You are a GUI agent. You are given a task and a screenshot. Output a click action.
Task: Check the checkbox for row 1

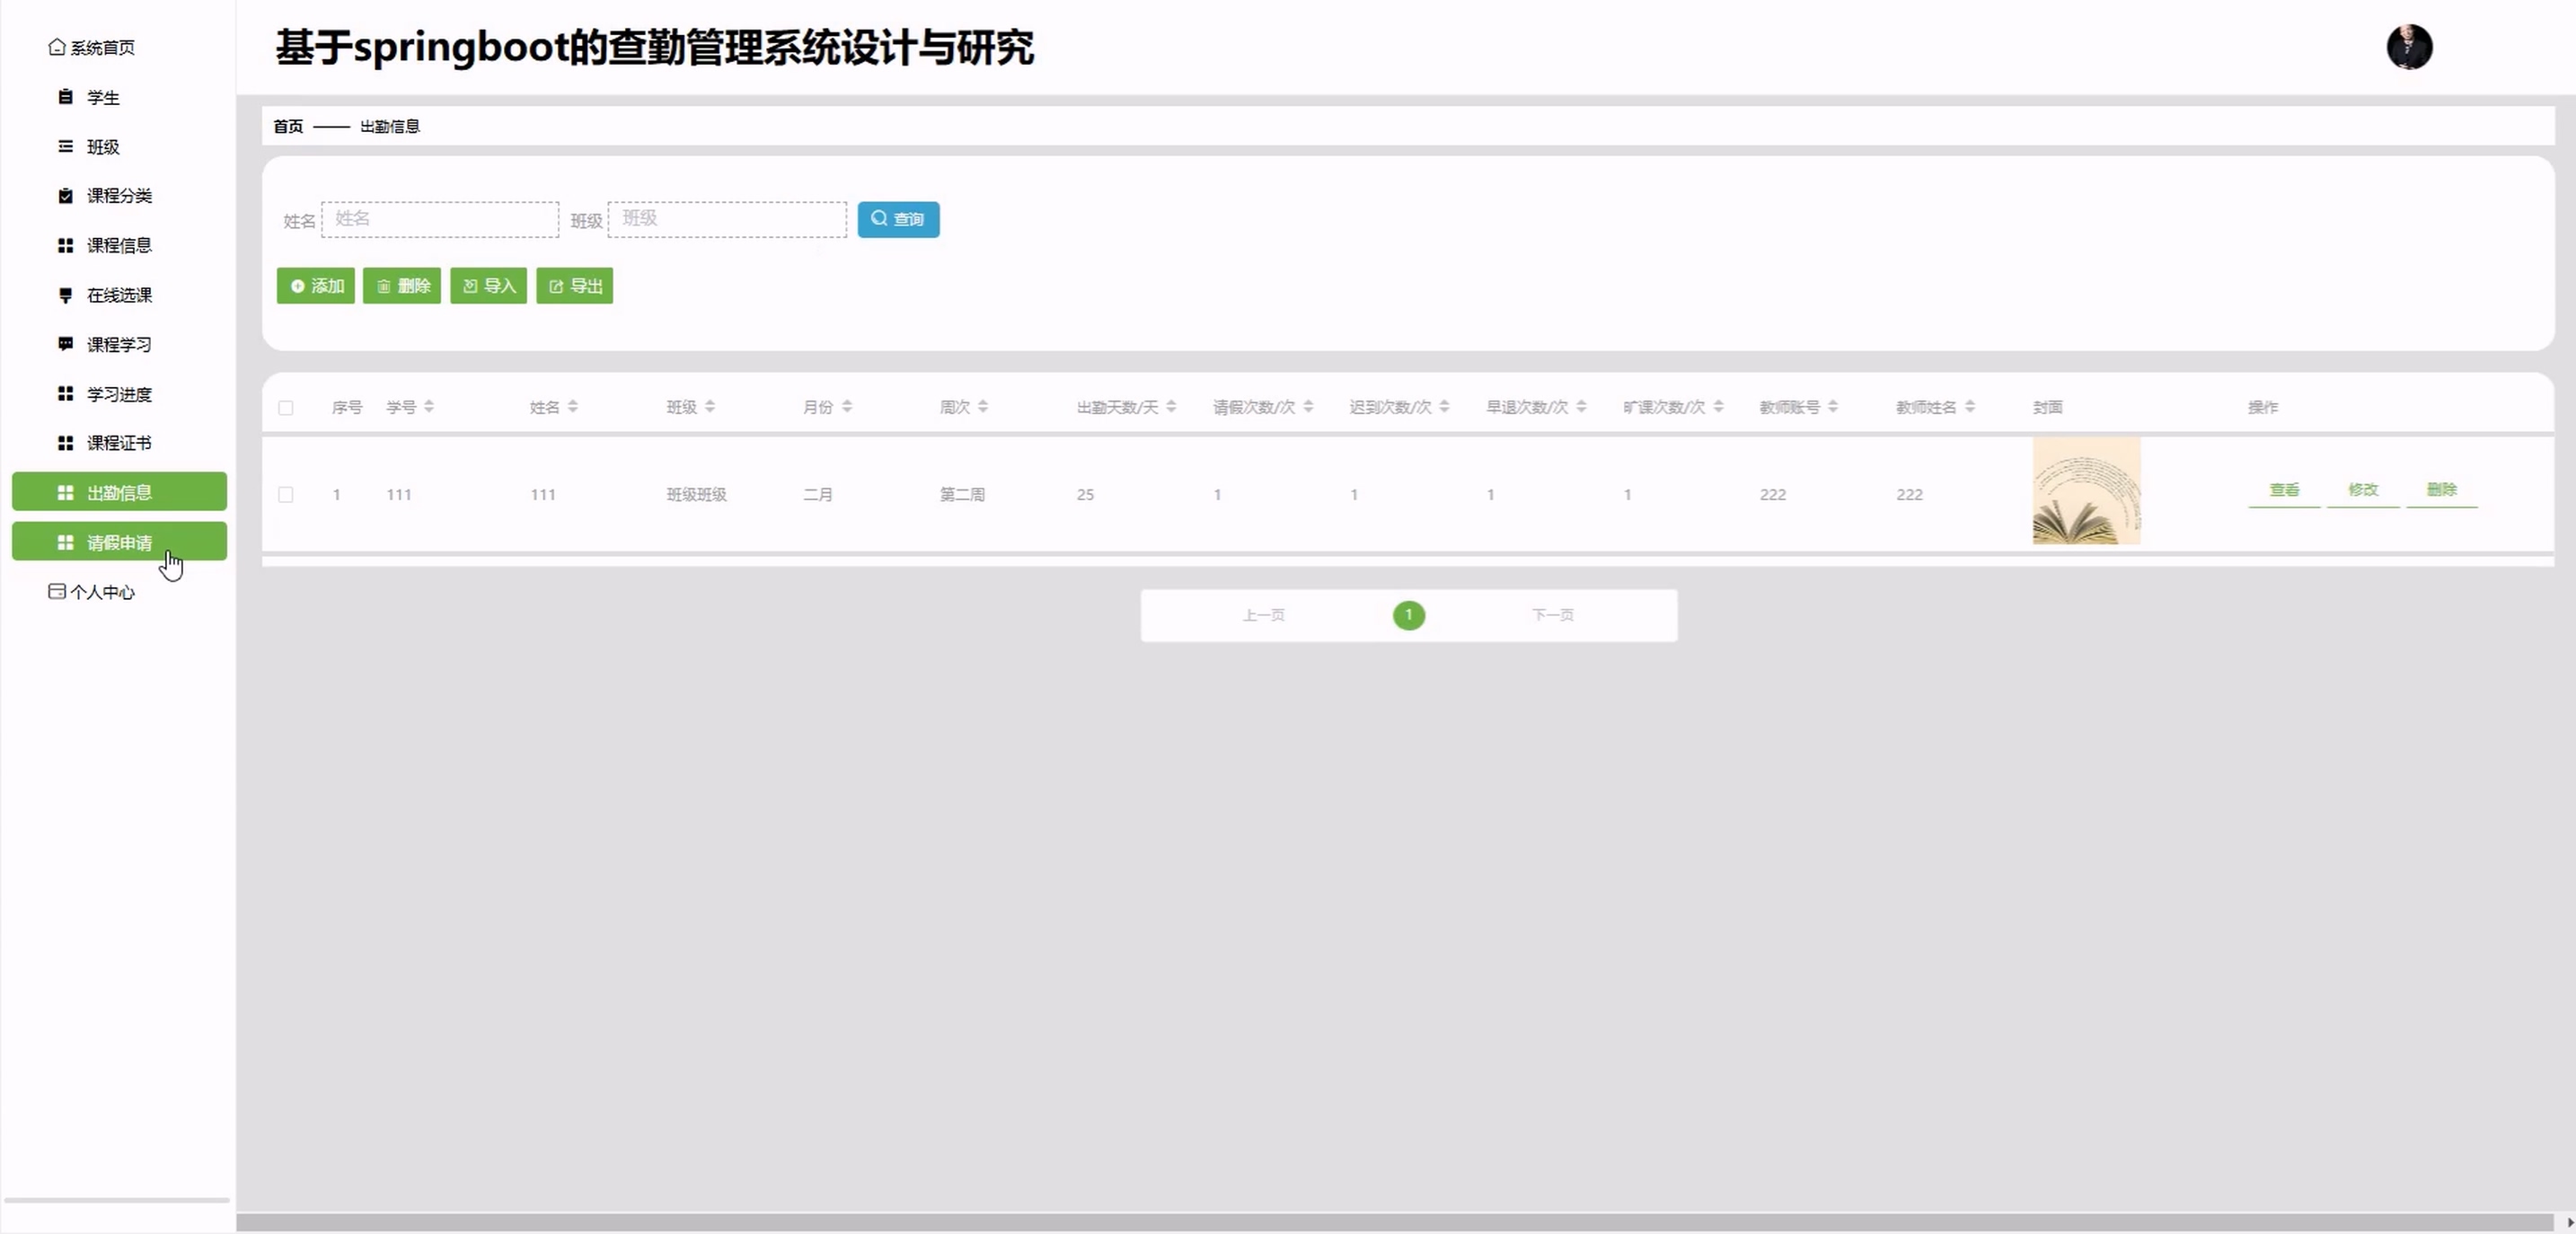(x=286, y=495)
